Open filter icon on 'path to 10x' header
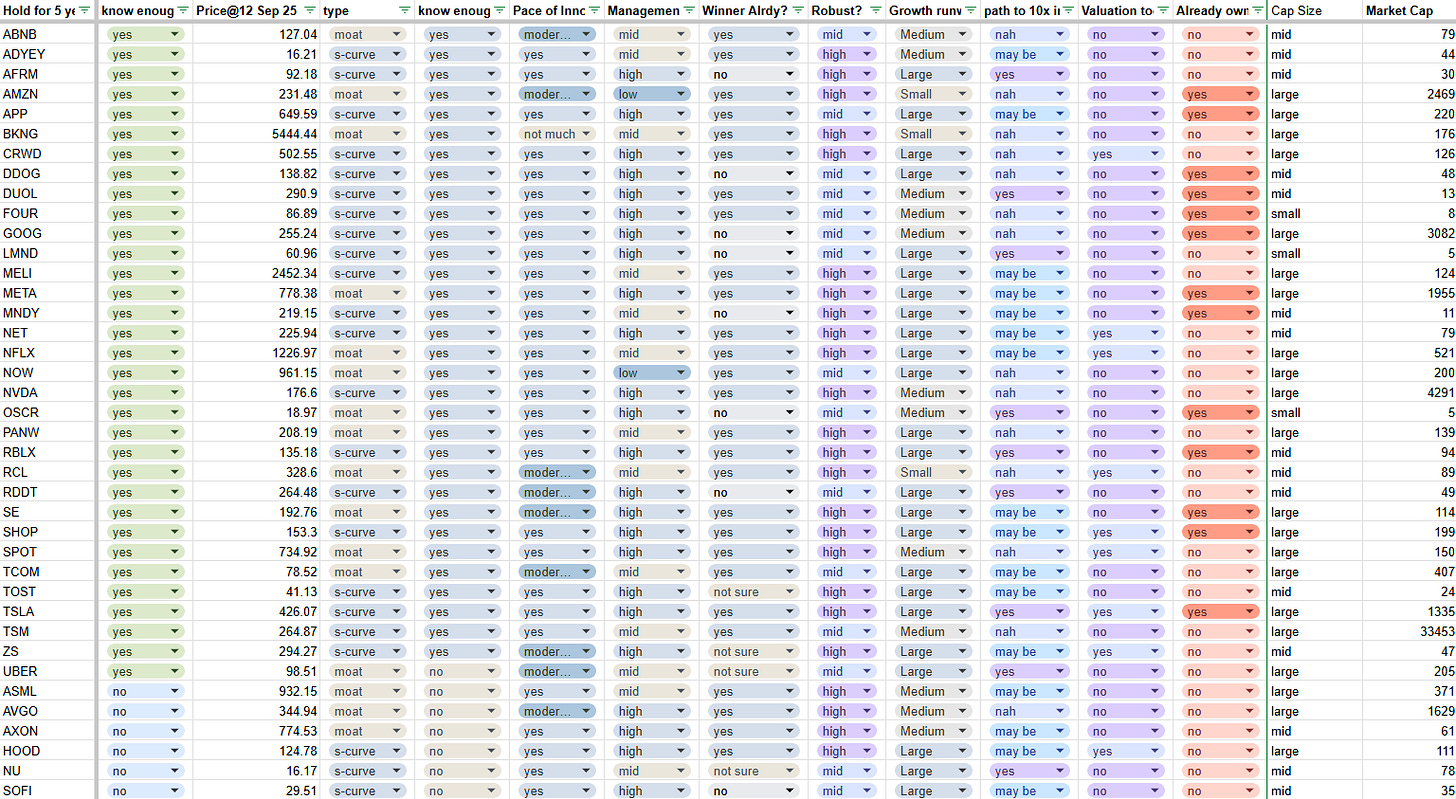This screenshot has width=1456, height=799. coord(1068,10)
